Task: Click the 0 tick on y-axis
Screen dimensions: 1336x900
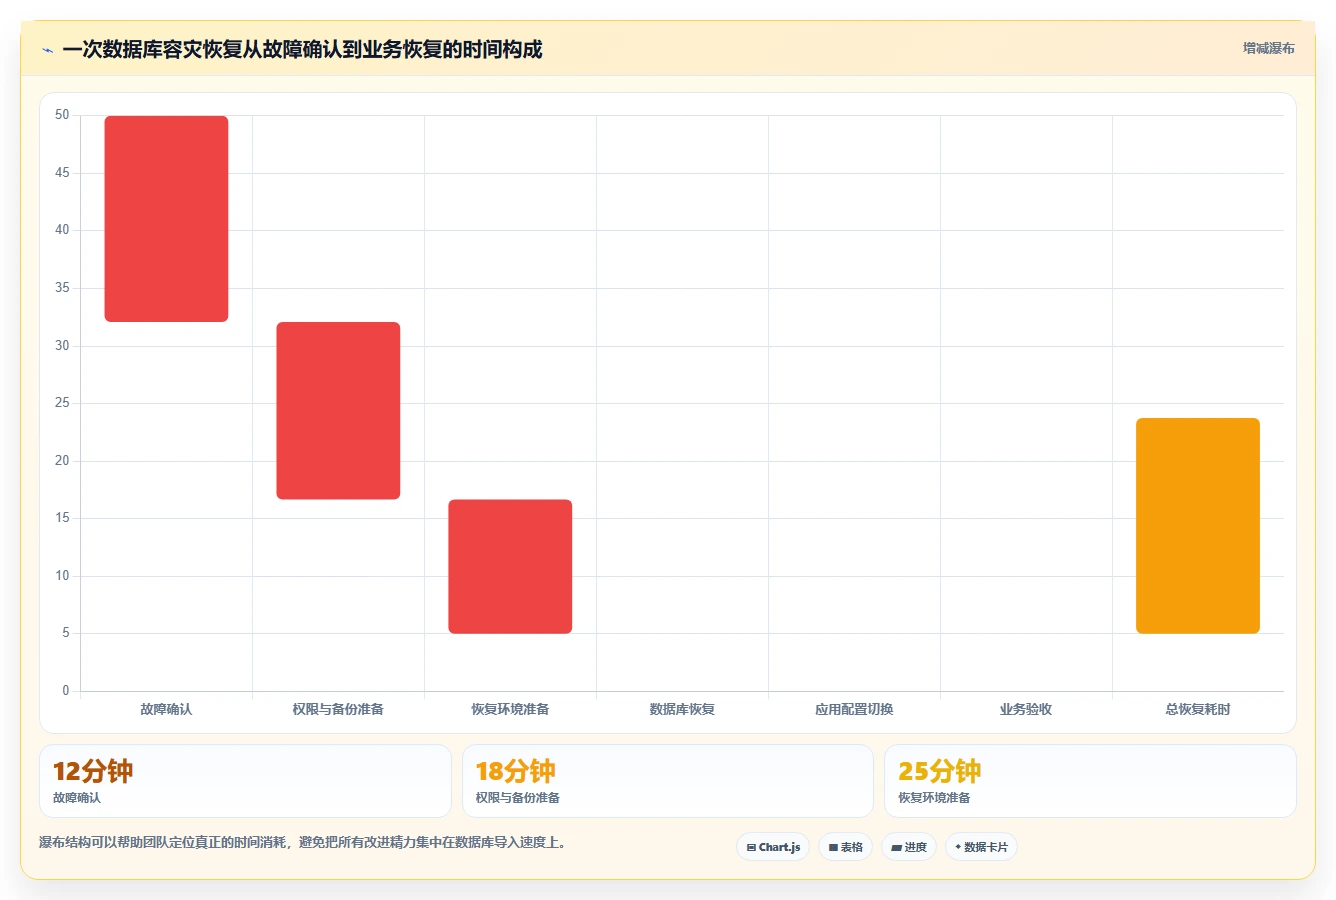Action: point(66,691)
